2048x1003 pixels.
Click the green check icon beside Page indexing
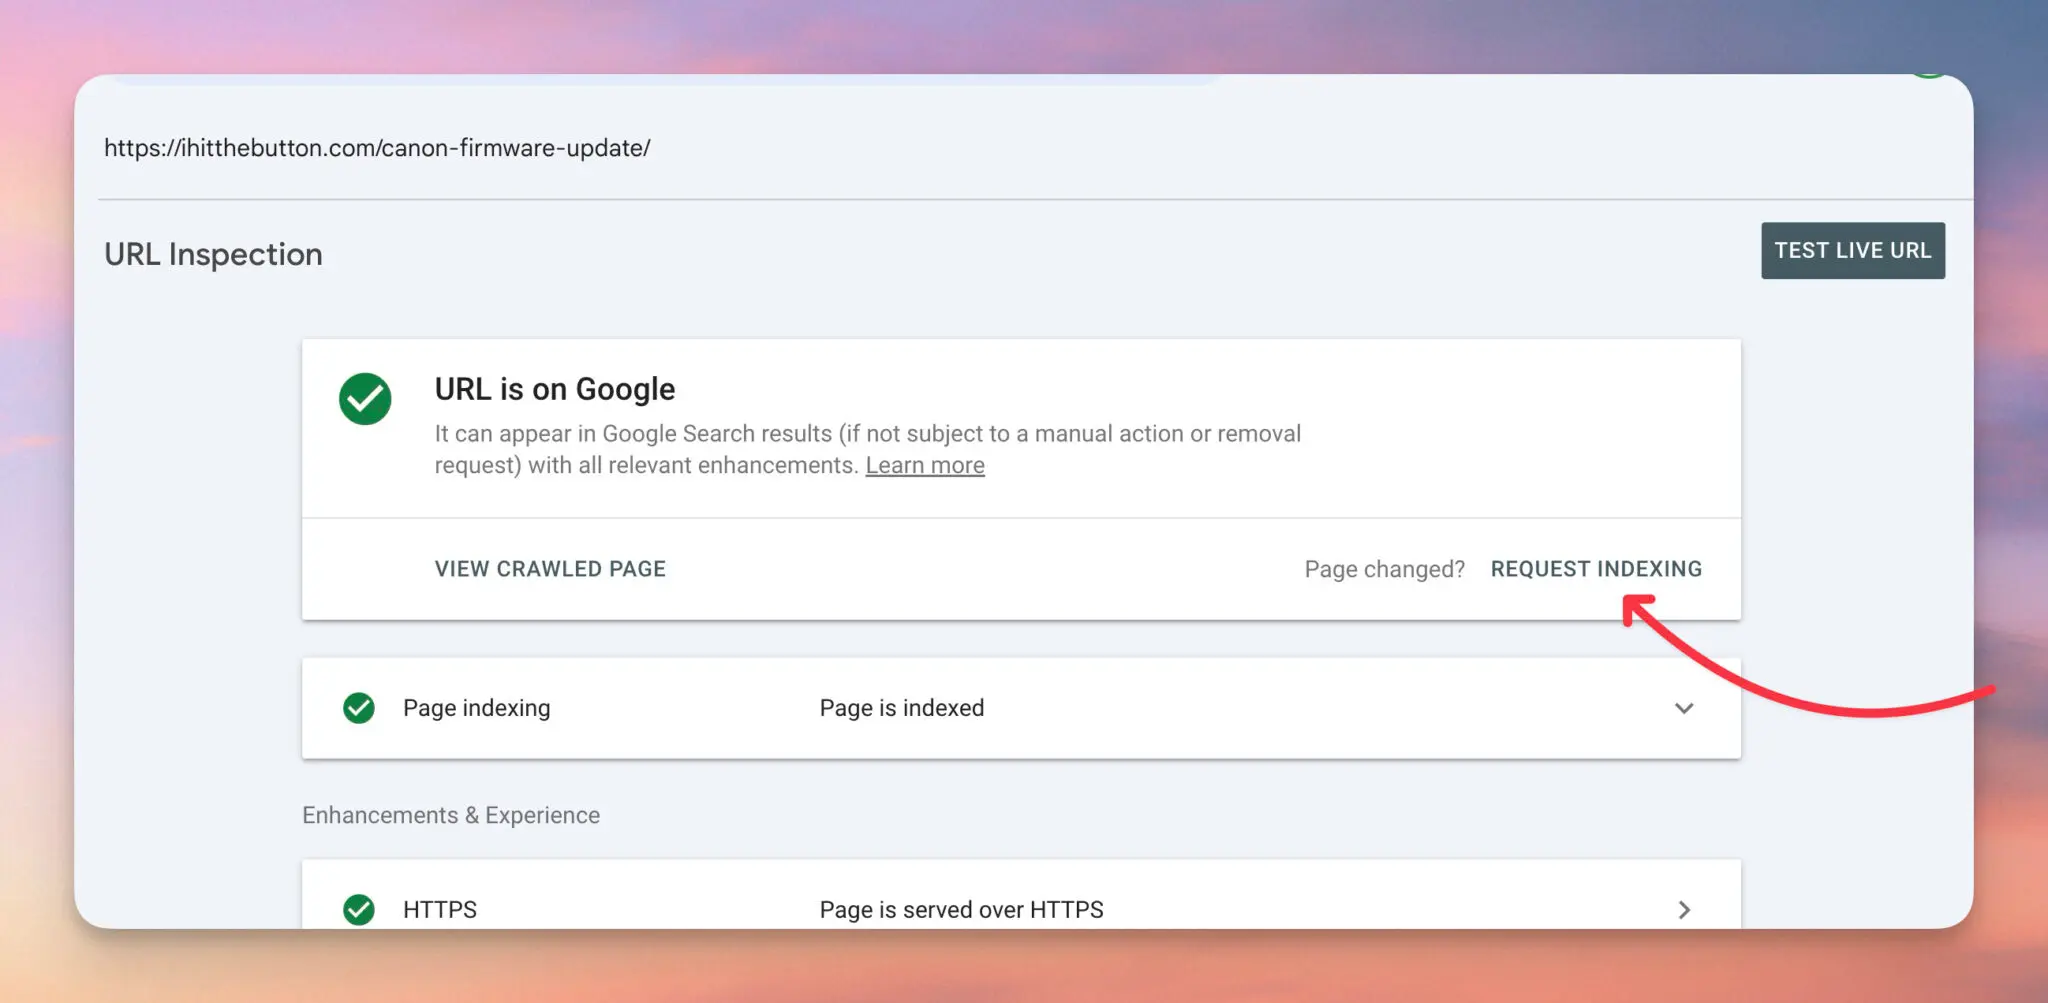pyautogui.click(x=359, y=708)
